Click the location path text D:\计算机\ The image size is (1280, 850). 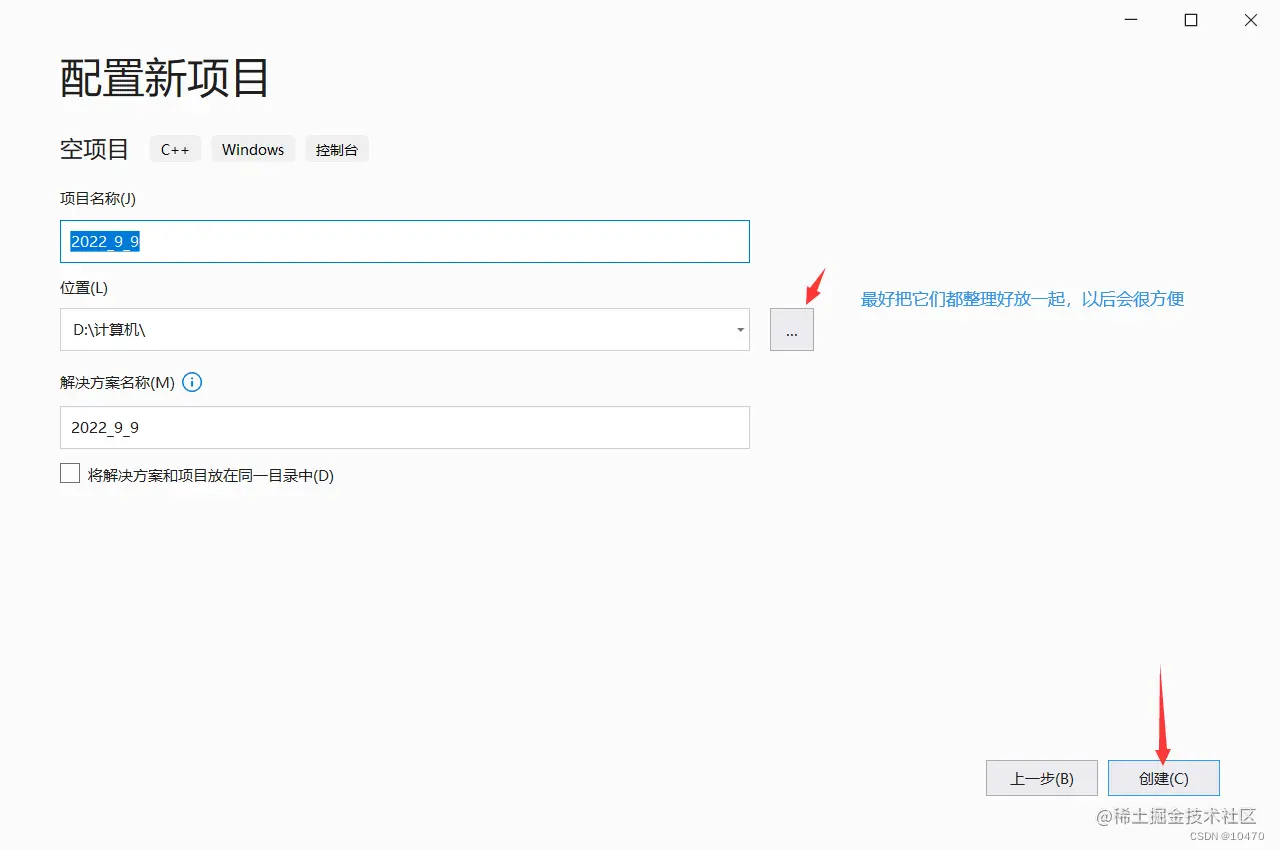(110, 330)
